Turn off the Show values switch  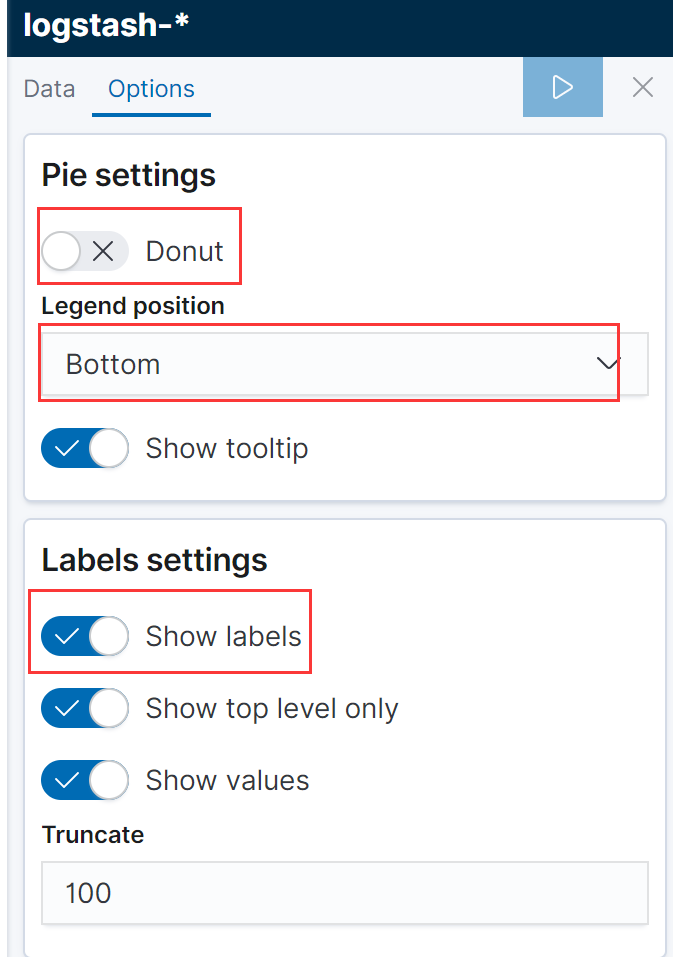click(x=85, y=780)
